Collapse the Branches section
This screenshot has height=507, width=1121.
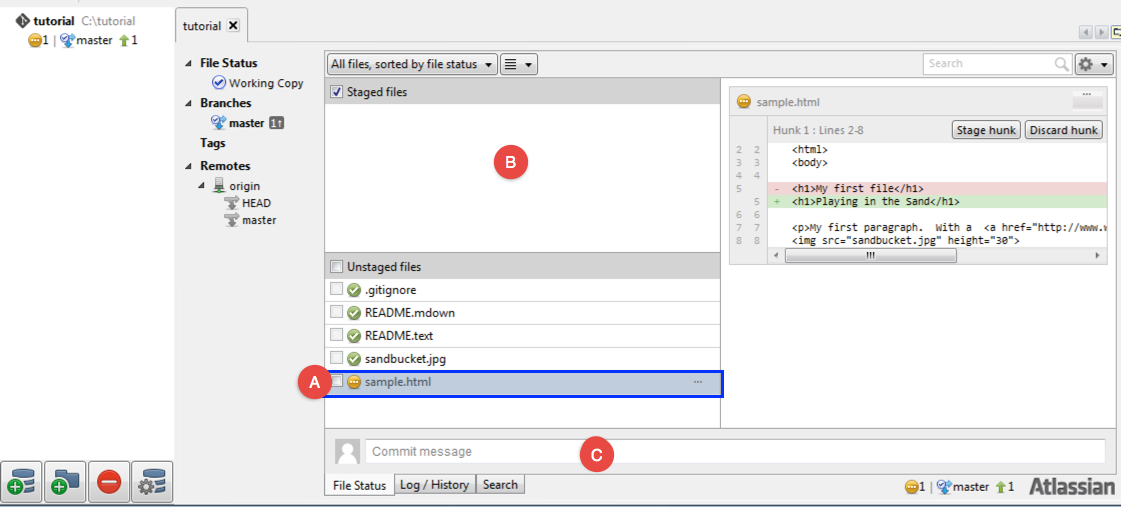pos(187,104)
